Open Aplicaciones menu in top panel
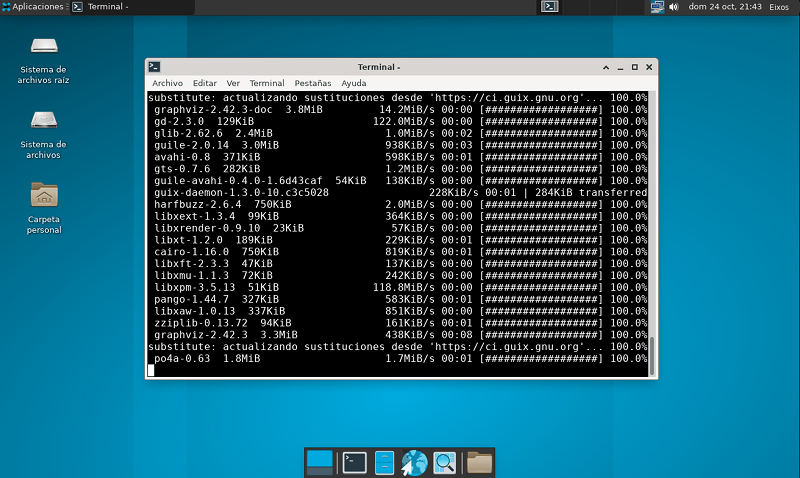 tap(33, 6)
